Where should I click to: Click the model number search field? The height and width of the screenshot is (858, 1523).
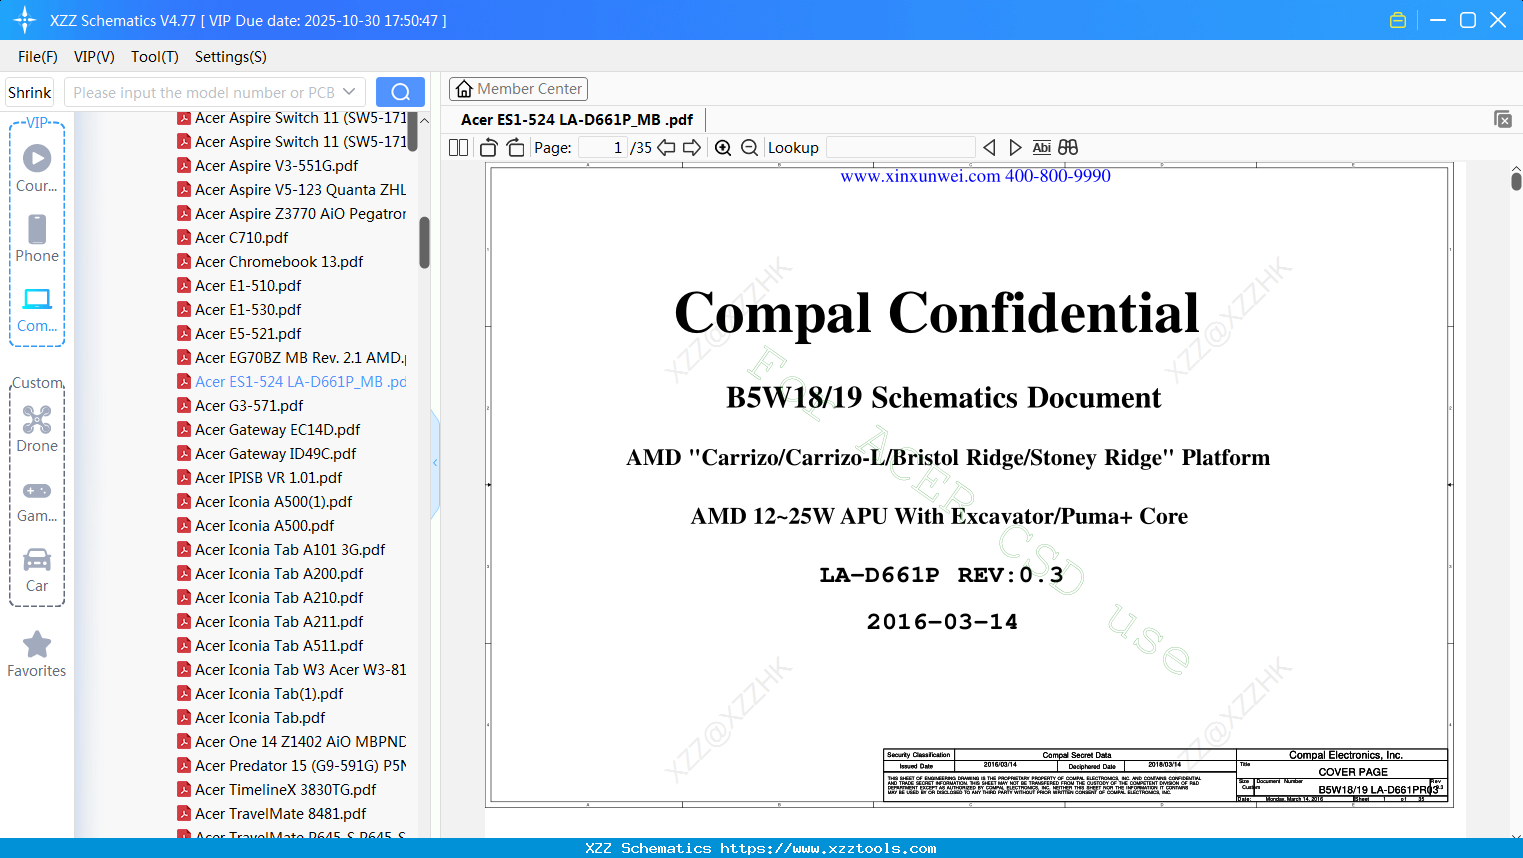coord(203,92)
